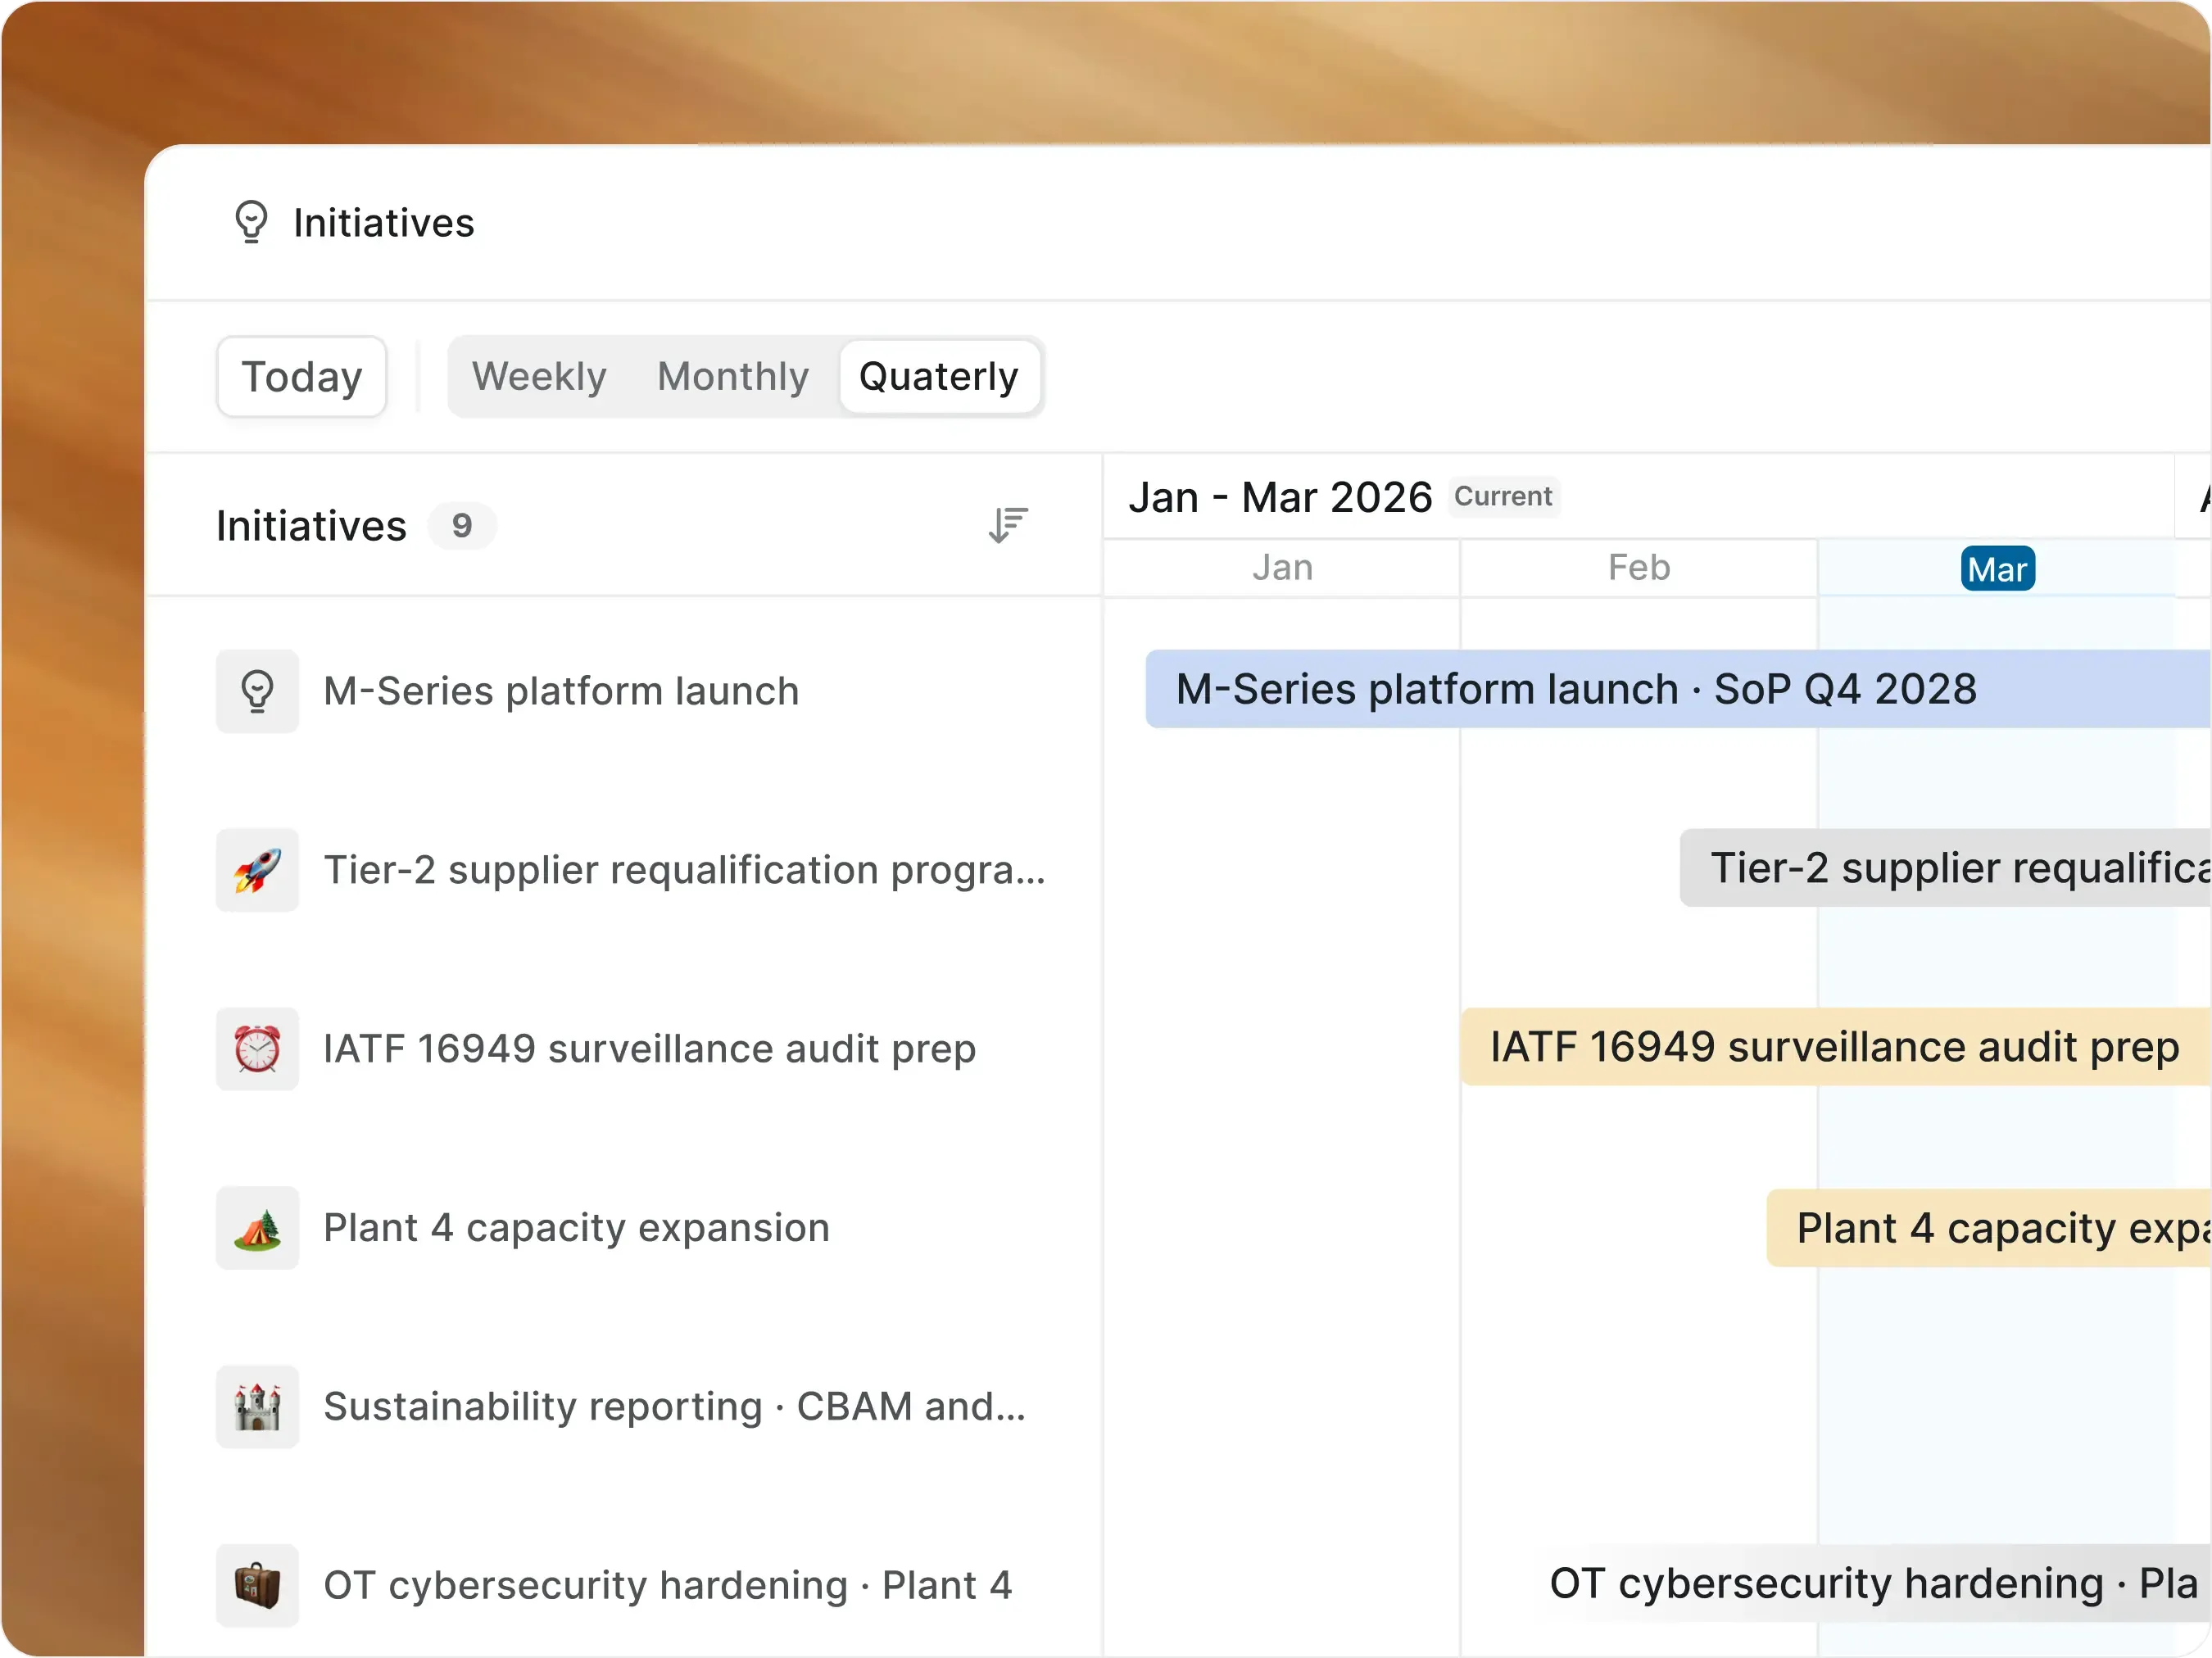The width and height of the screenshot is (2212, 1658).
Task: Open IATF 16949 surveillance audit prep row
Action: [x=625, y=1049]
